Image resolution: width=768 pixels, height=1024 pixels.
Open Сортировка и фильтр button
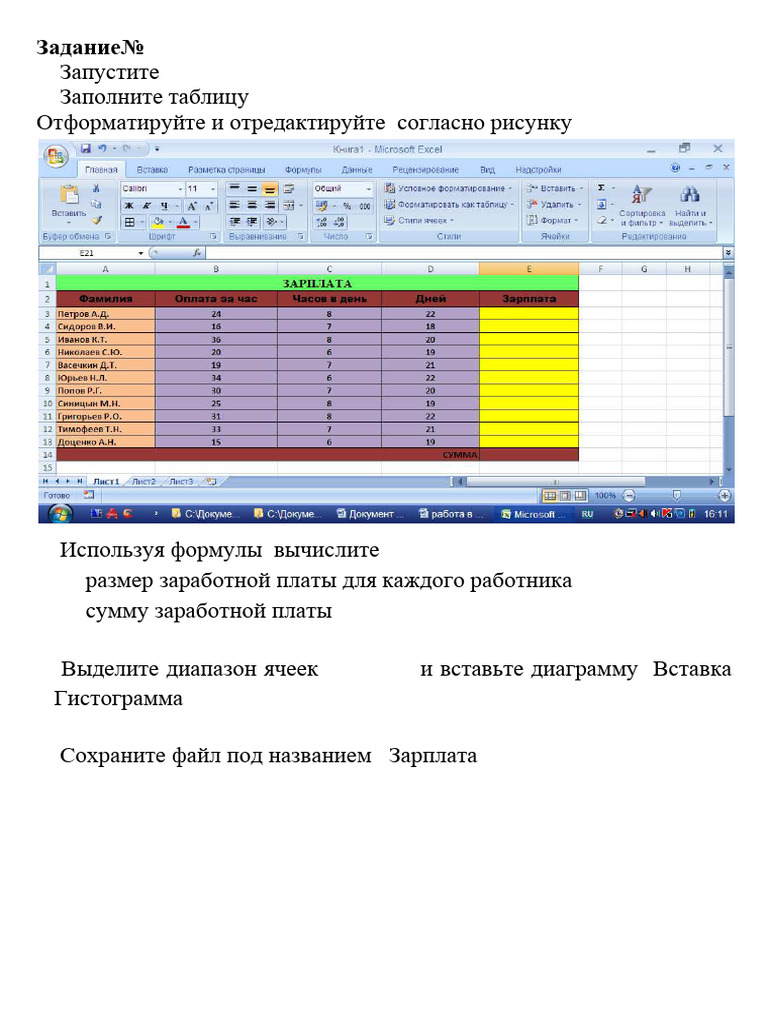coord(642,204)
